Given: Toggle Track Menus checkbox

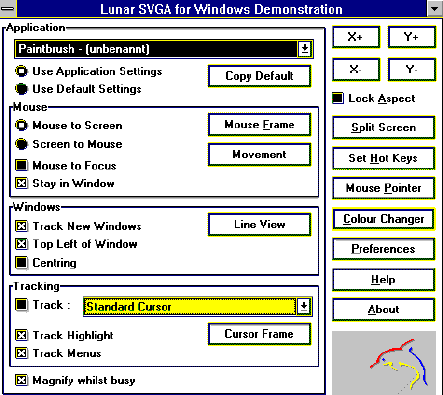Looking at the screenshot, I should (x=22, y=353).
